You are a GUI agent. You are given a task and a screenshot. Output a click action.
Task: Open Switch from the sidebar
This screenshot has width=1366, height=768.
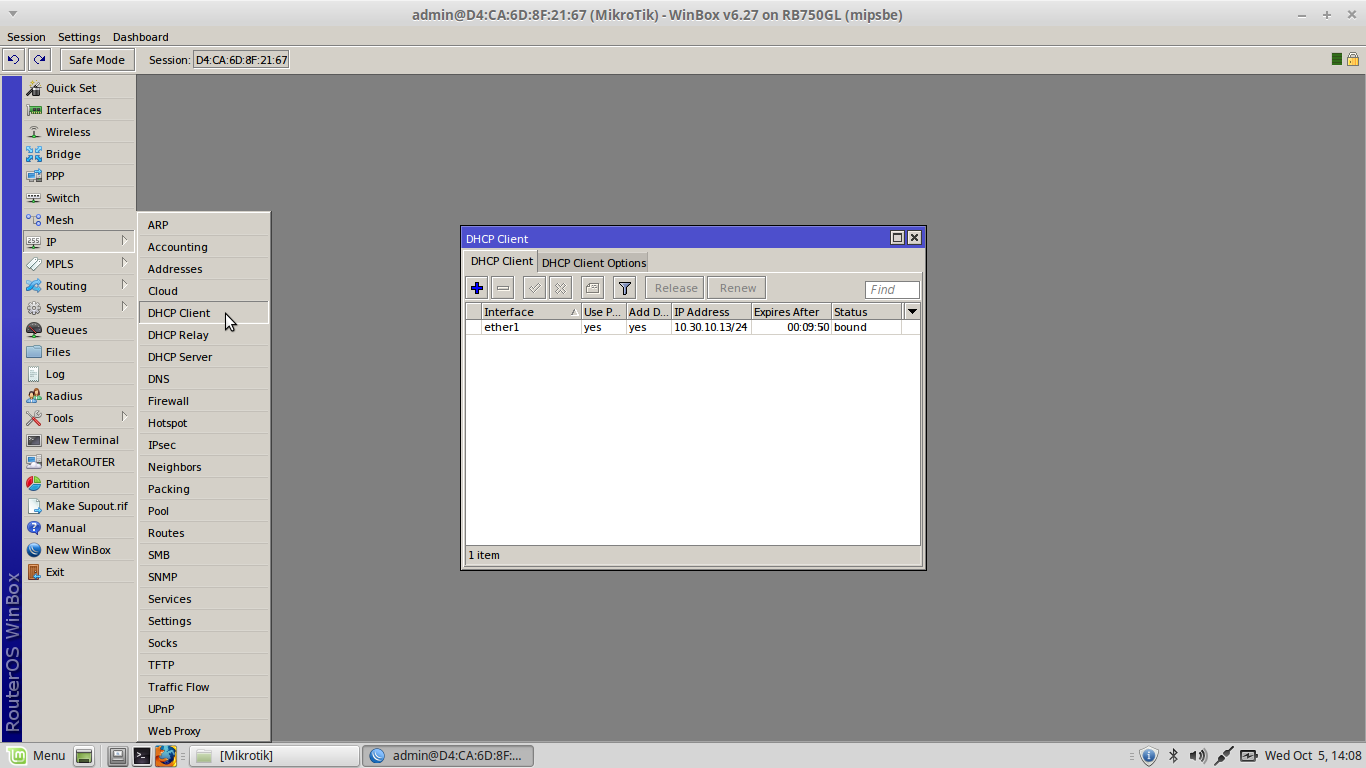tap(79, 198)
